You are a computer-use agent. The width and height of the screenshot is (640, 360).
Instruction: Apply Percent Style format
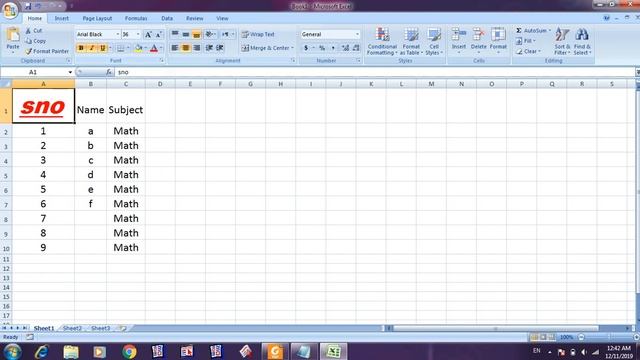click(322, 48)
